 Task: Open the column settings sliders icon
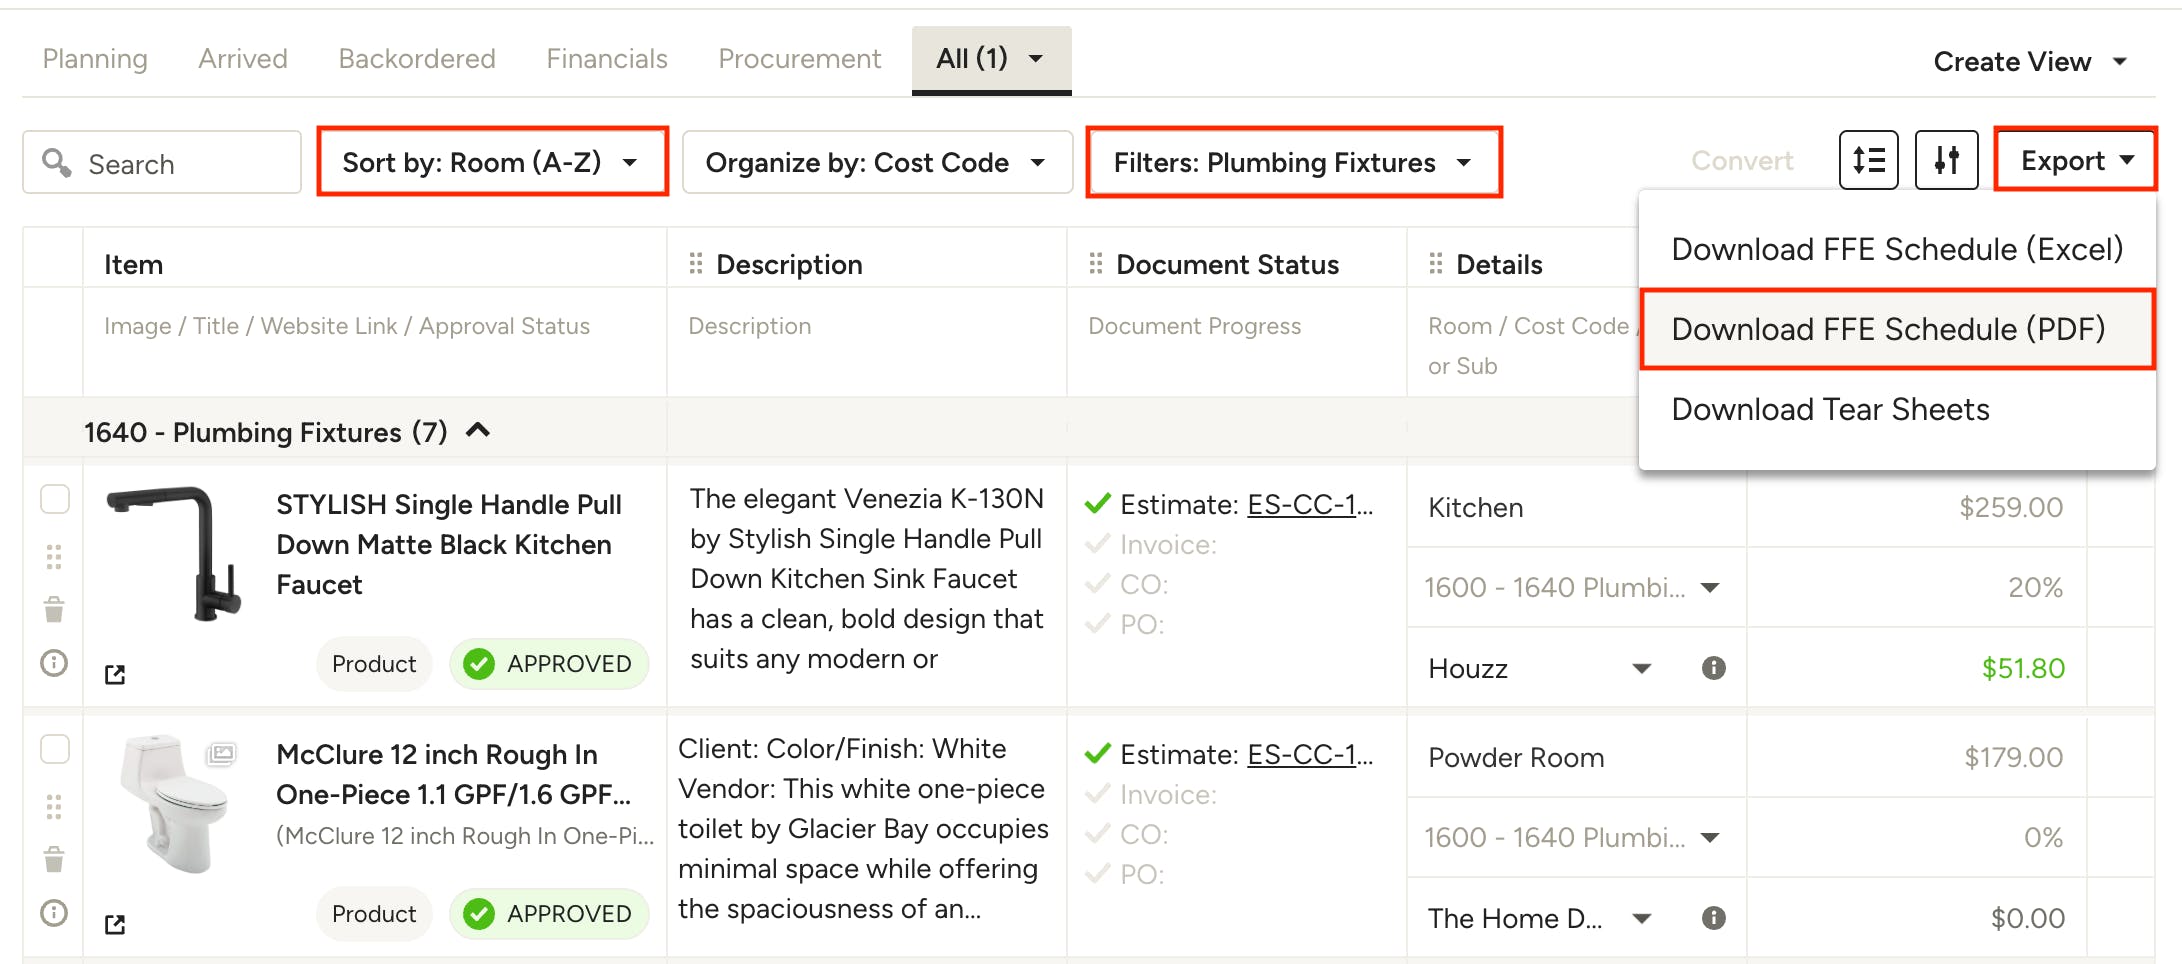coord(1946,160)
